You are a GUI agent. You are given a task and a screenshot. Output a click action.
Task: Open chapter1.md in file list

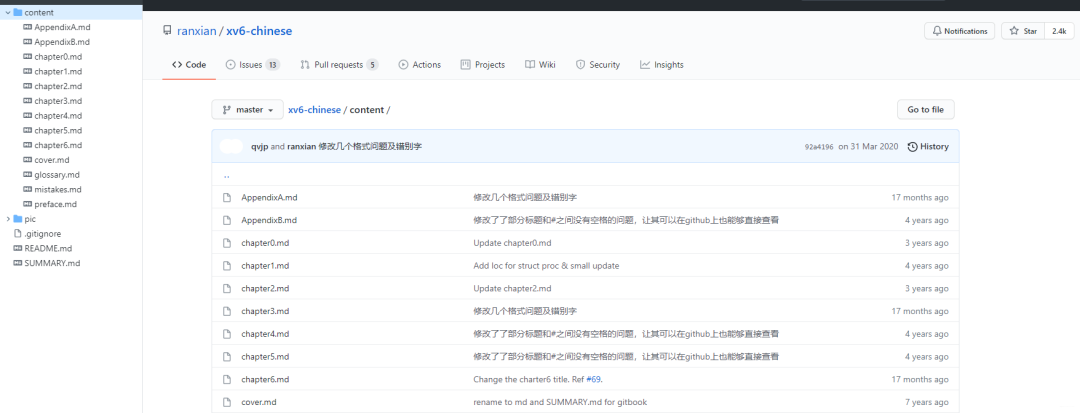(x=265, y=266)
